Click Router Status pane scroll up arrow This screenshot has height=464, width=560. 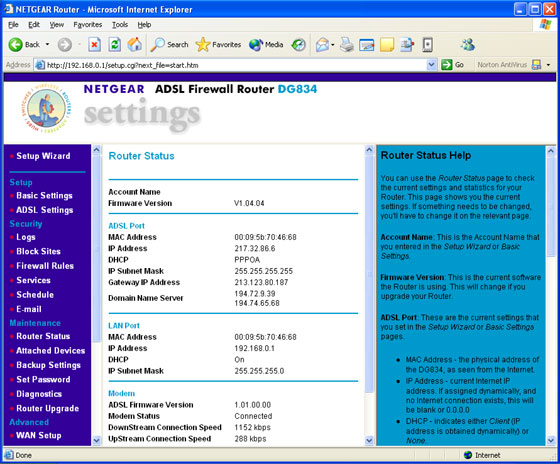[369, 150]
